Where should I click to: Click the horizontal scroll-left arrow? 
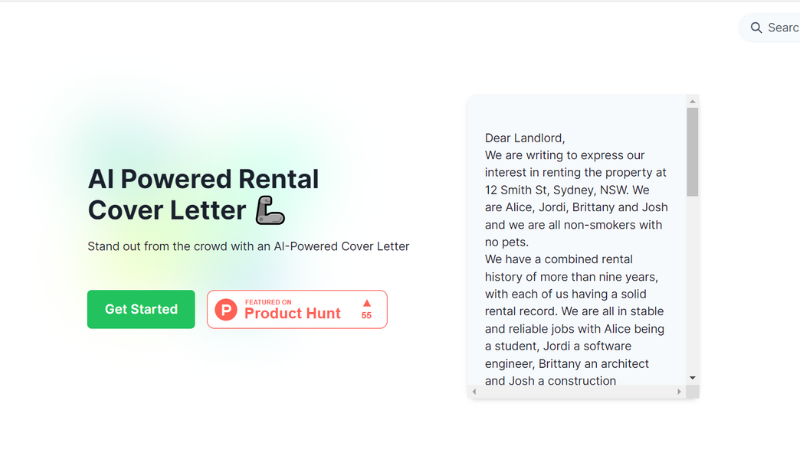click(474, 392)
